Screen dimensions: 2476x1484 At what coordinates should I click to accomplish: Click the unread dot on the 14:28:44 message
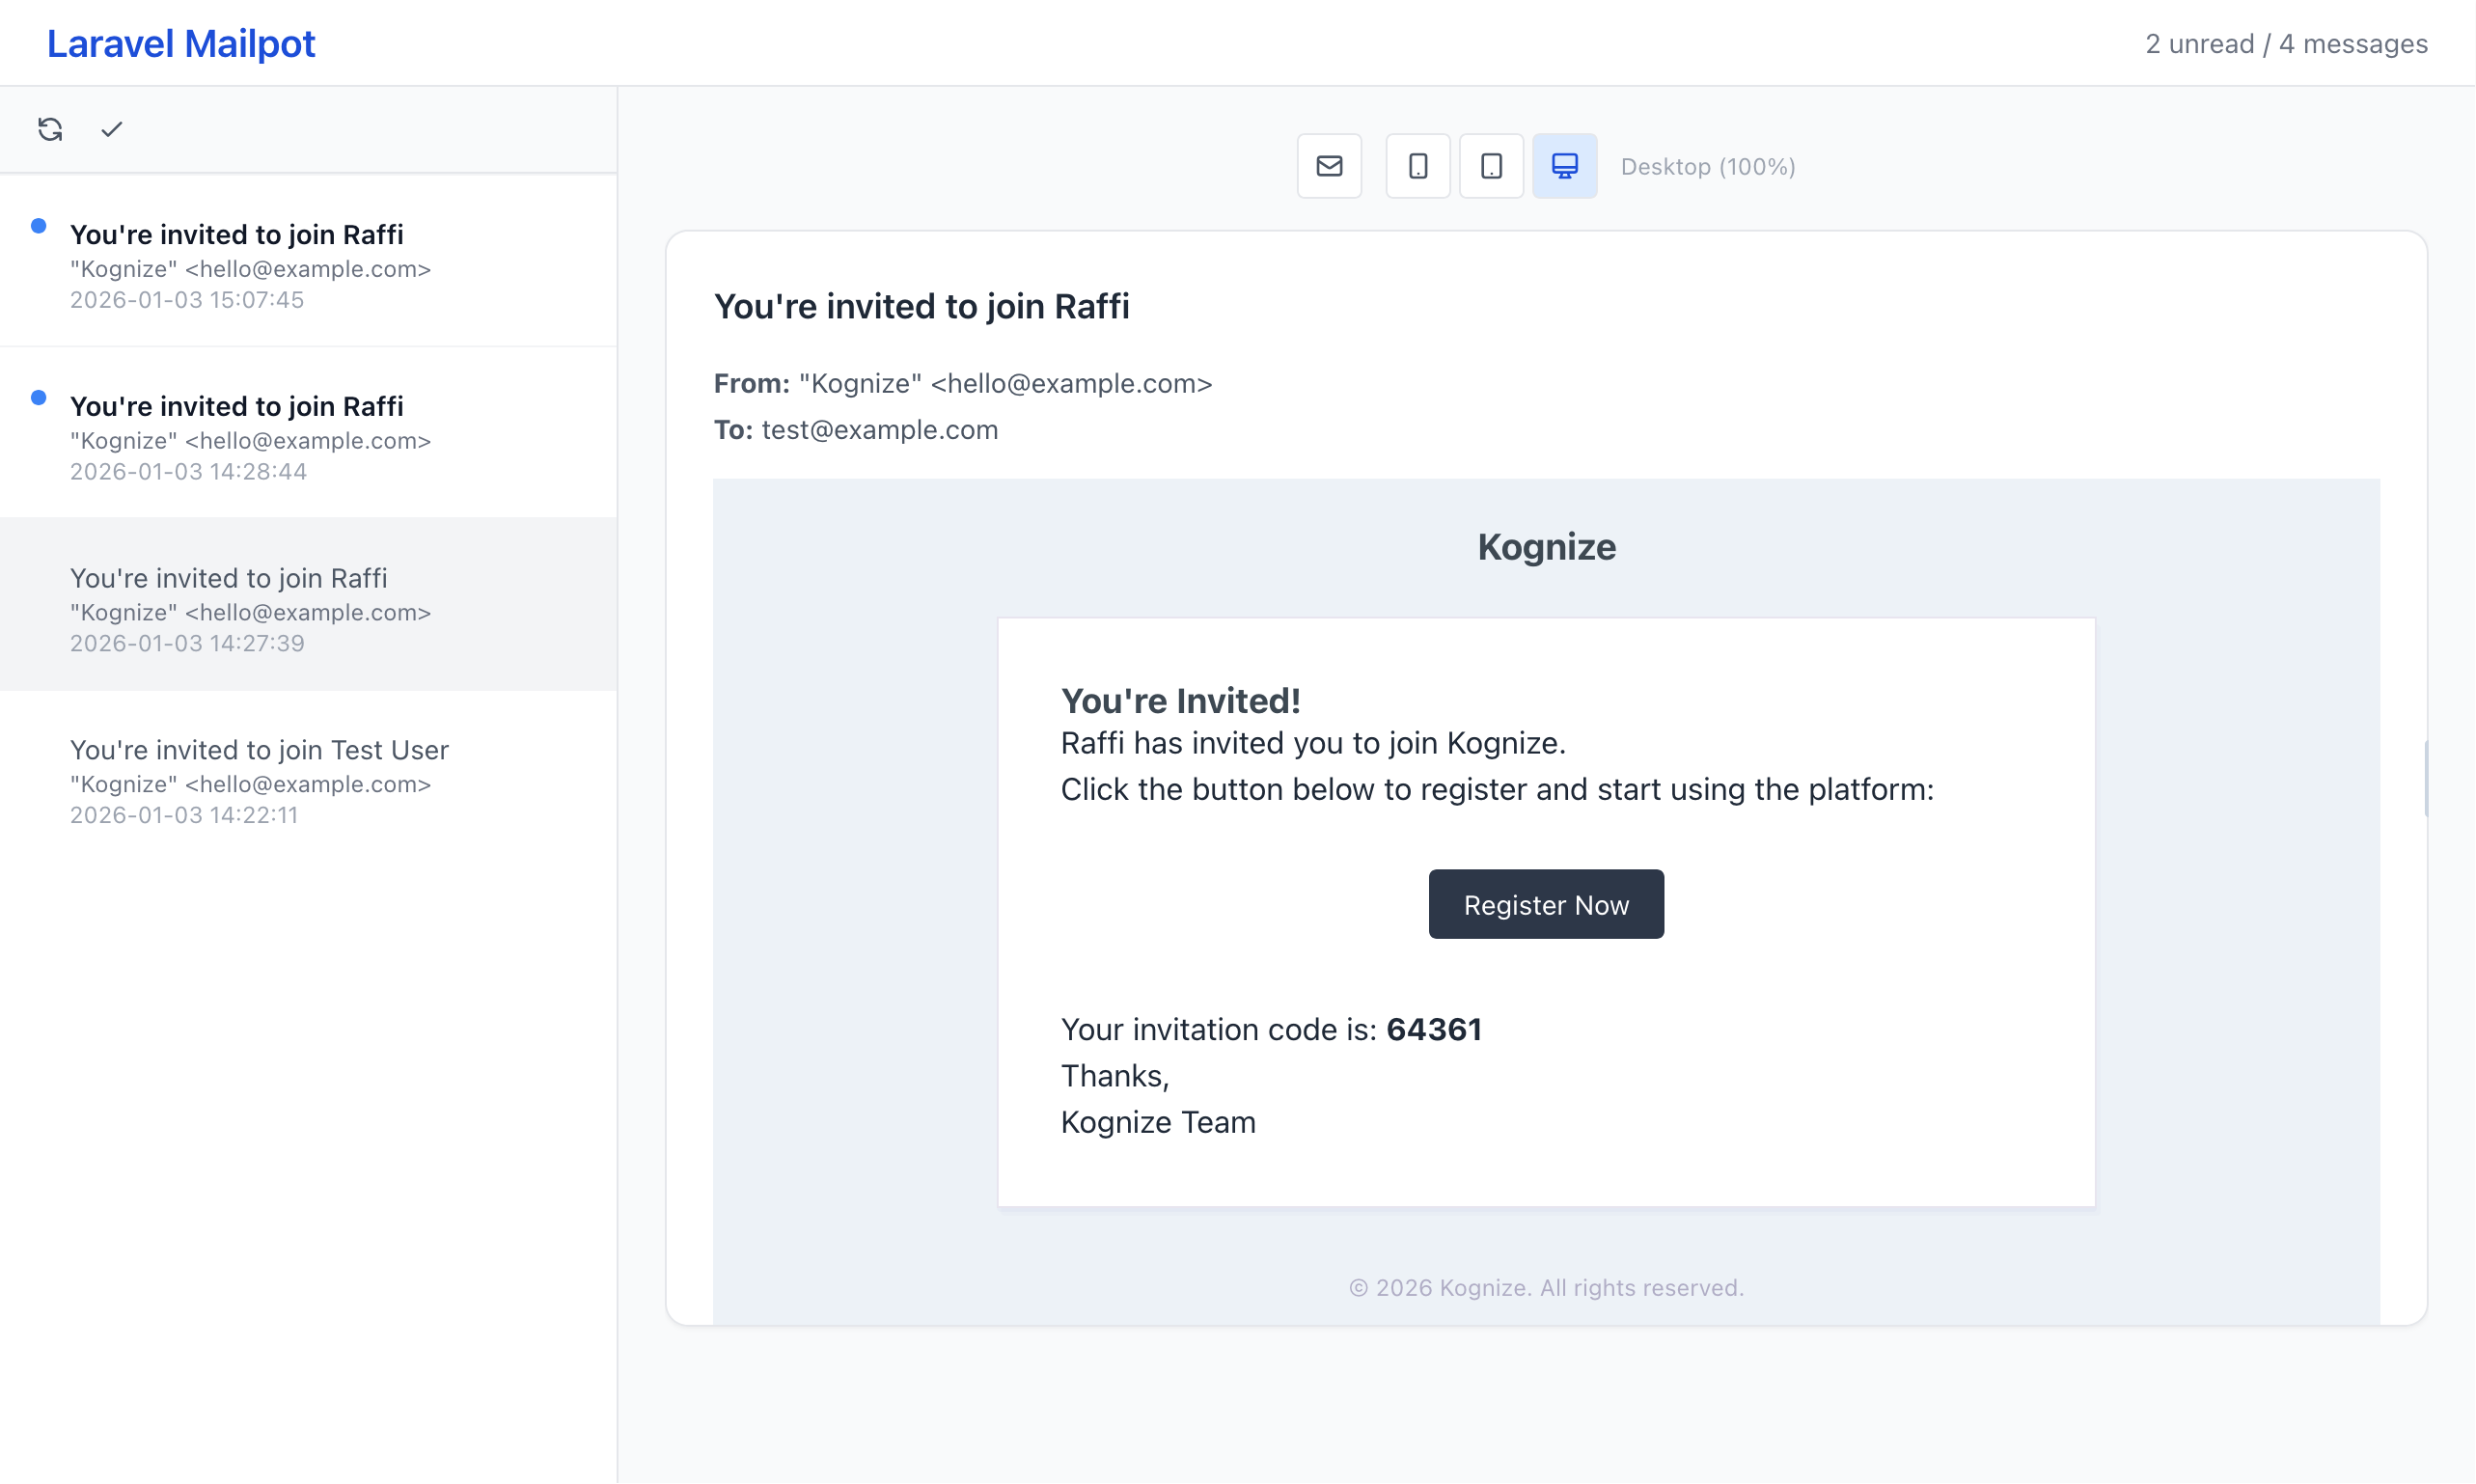[x=39, y=397]
